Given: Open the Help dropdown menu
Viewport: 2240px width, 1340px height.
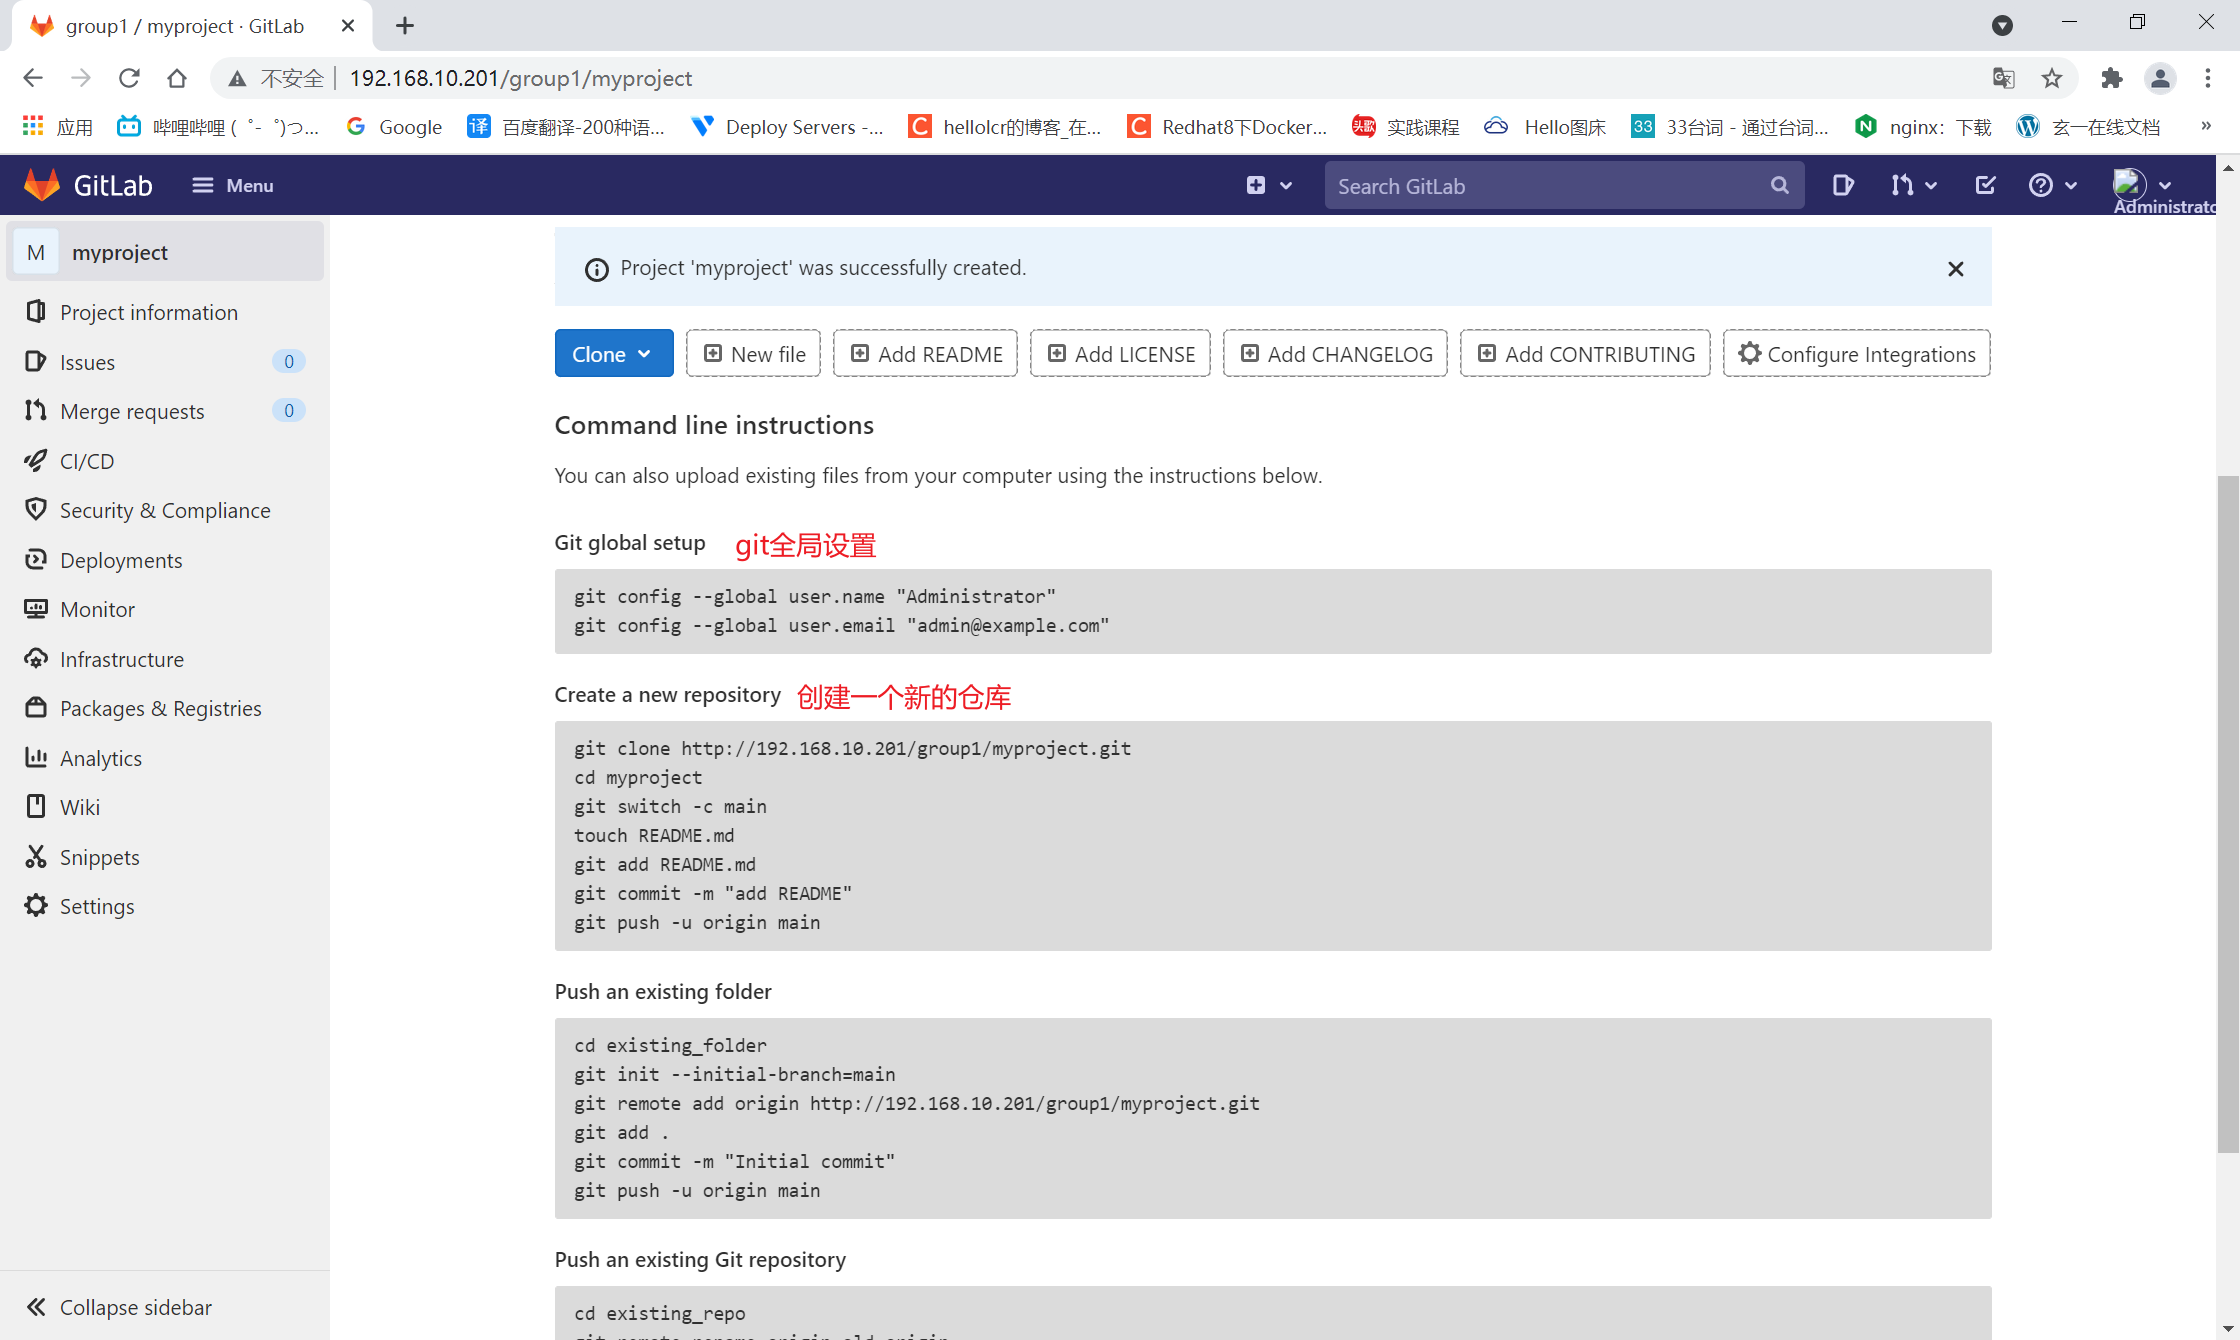Looking at the screenshot, I should (2052, 185).
